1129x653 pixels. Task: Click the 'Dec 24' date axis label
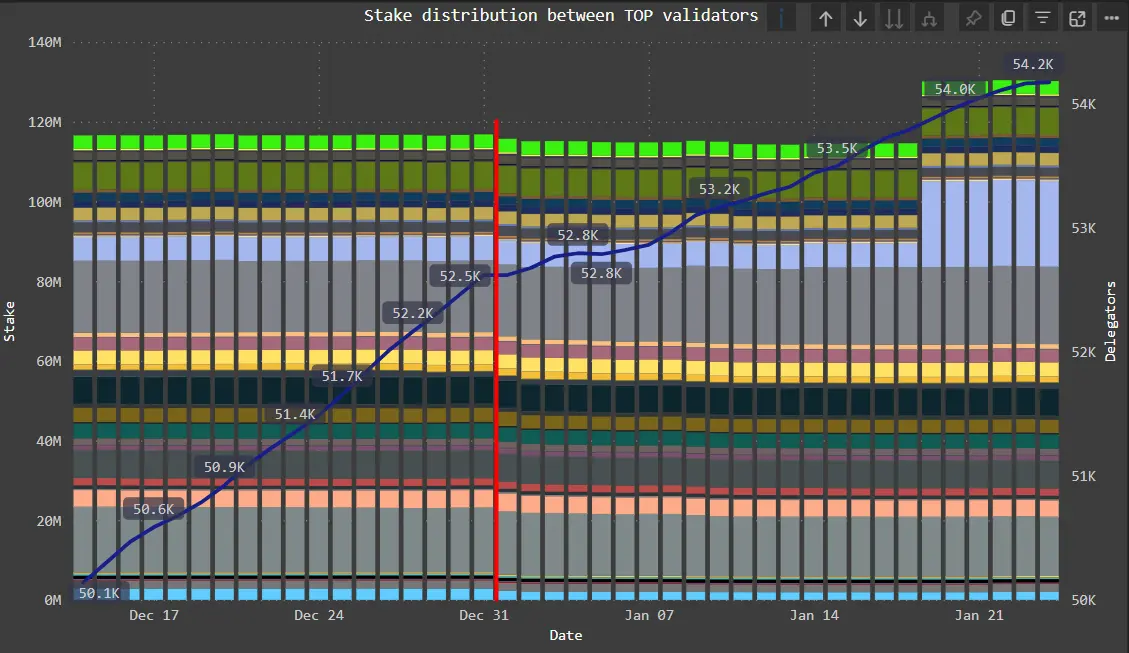click(x=319, y=616)
